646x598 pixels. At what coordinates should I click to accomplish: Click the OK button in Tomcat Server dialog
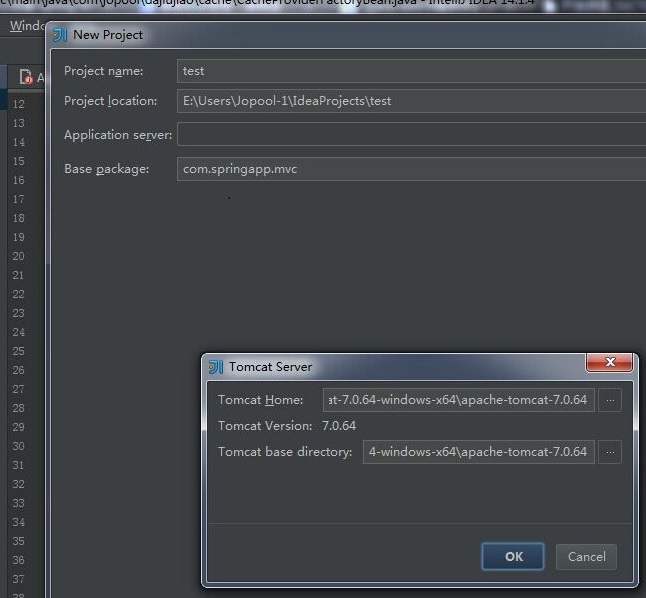(513, 556)
